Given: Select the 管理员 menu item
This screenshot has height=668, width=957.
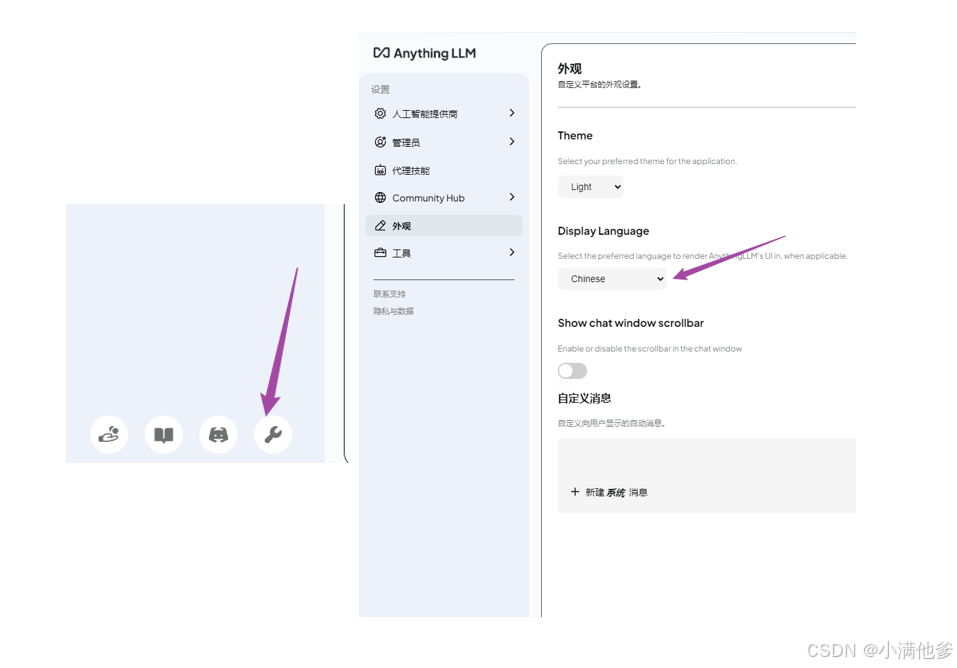Looking at the screenshot, I should [x=444, y=142].
